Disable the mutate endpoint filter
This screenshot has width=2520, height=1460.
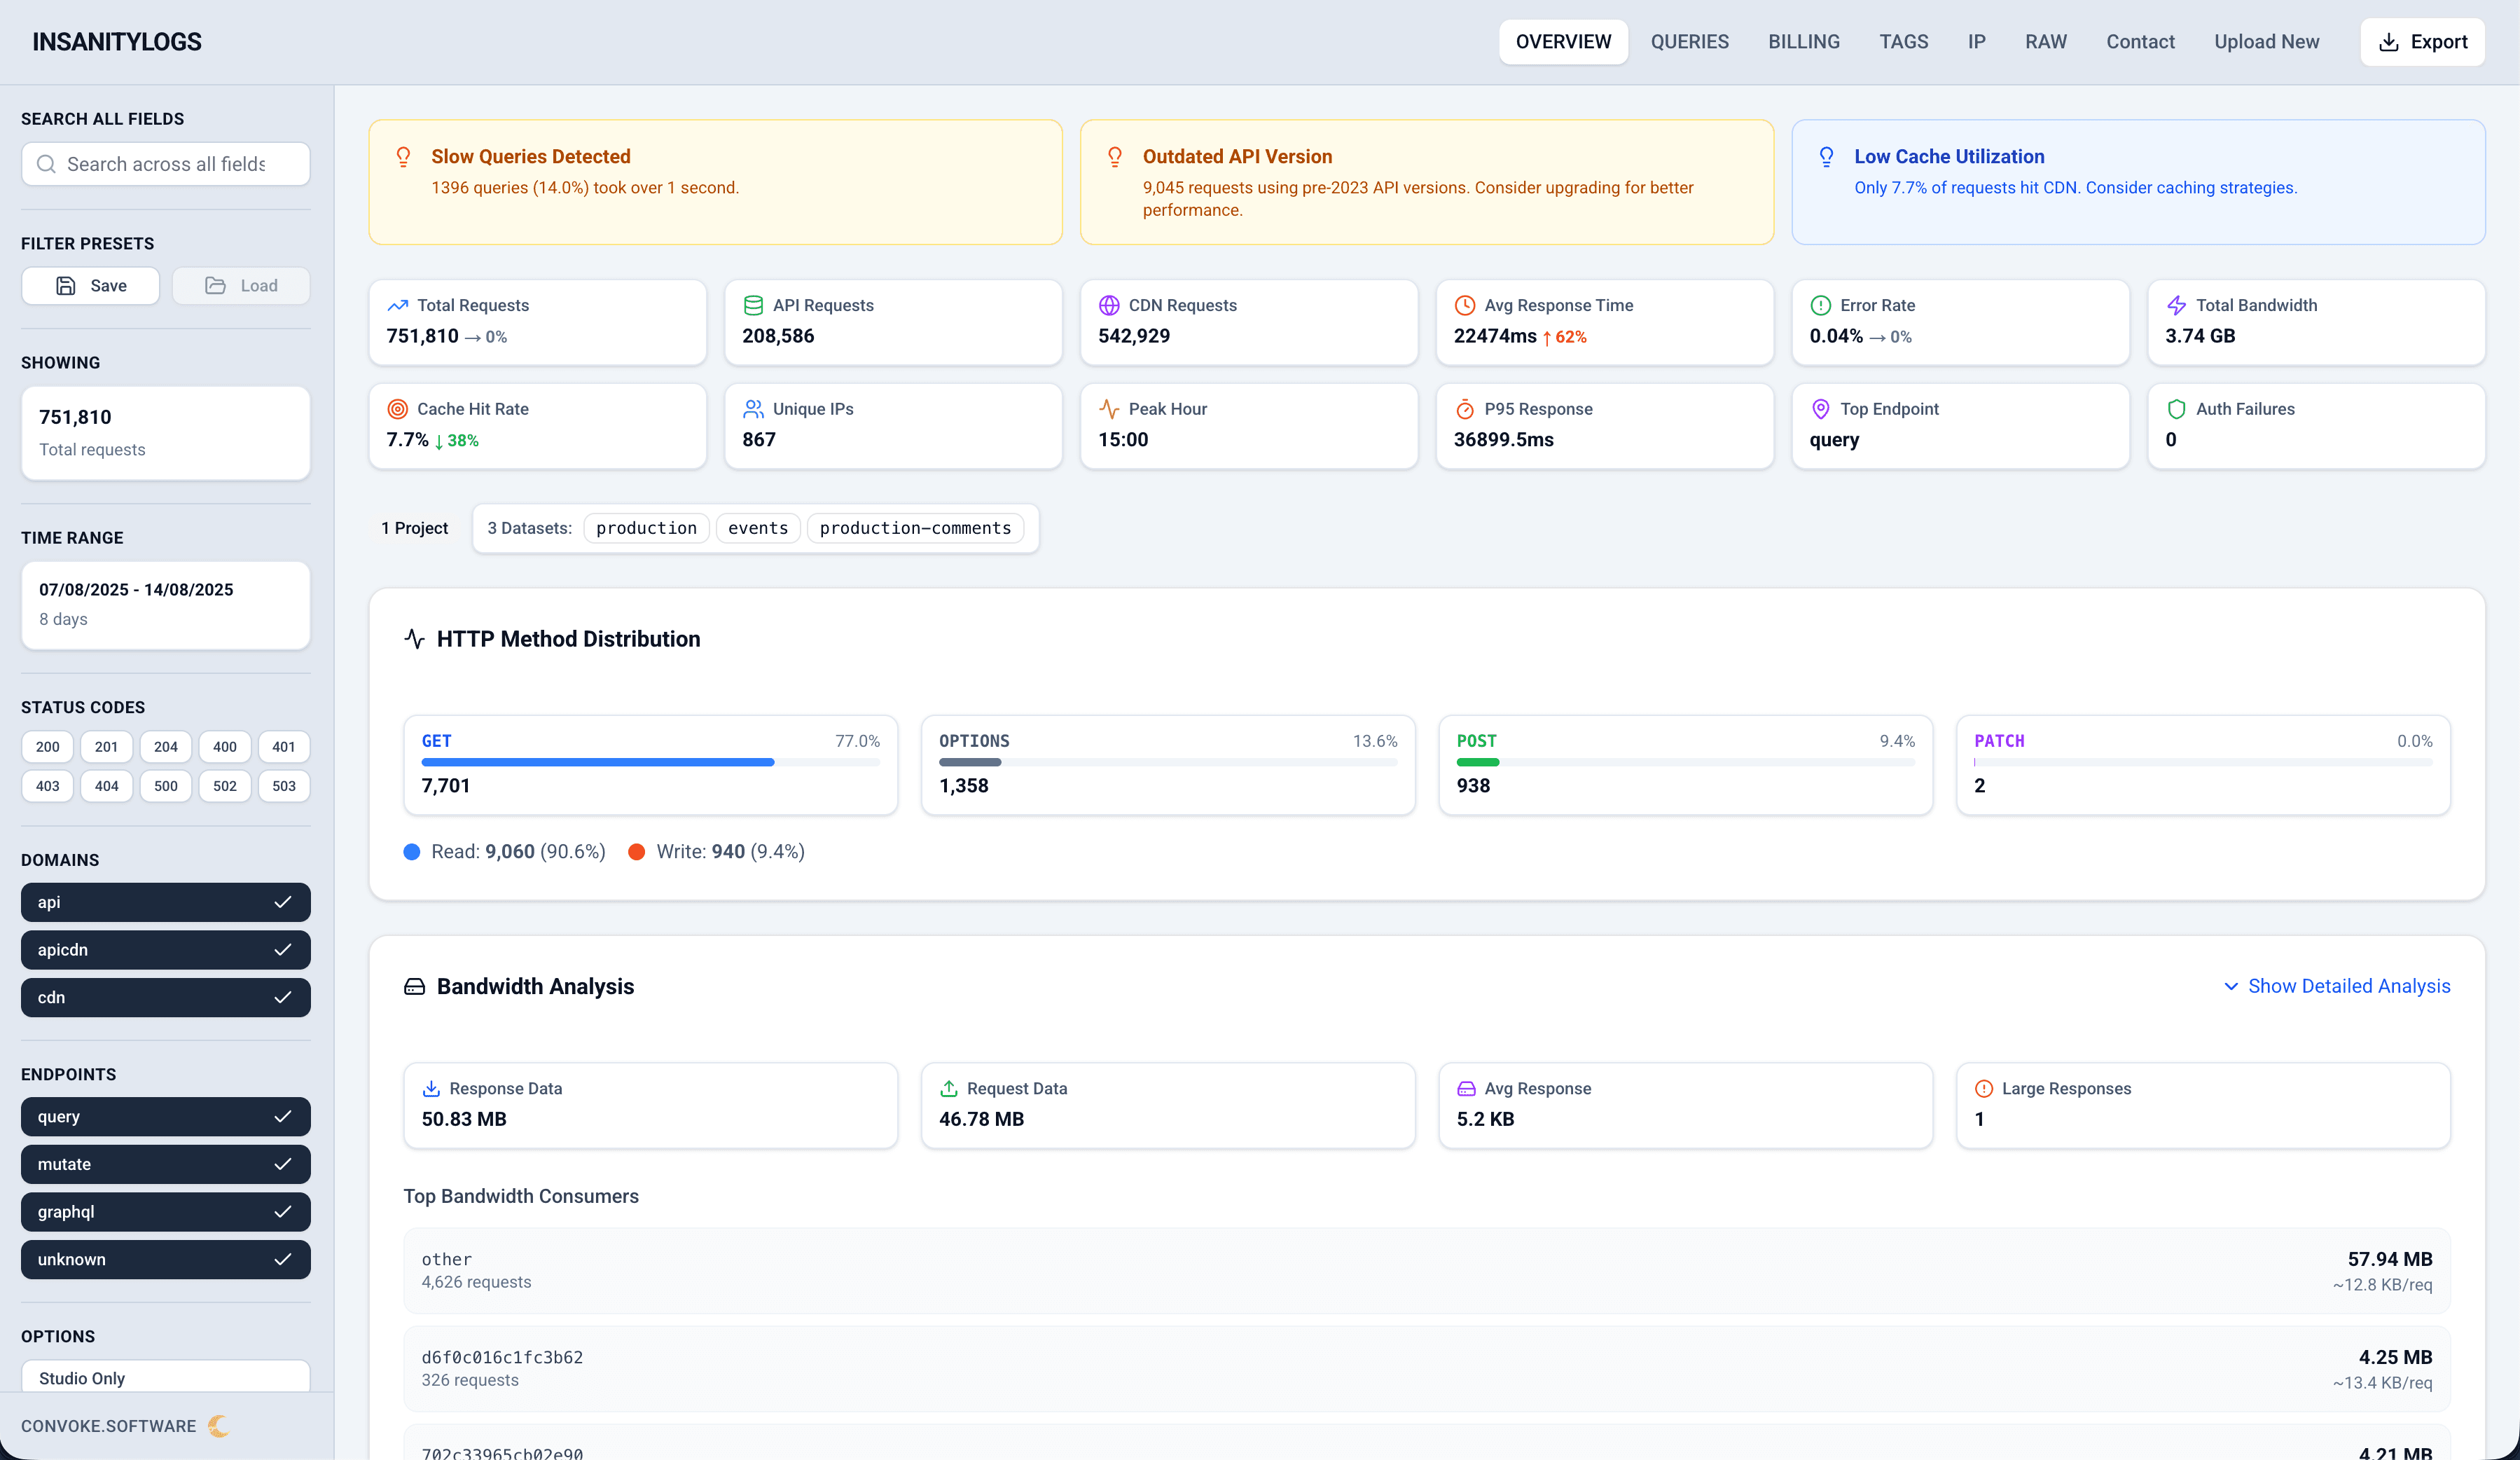pos(165,1164)
